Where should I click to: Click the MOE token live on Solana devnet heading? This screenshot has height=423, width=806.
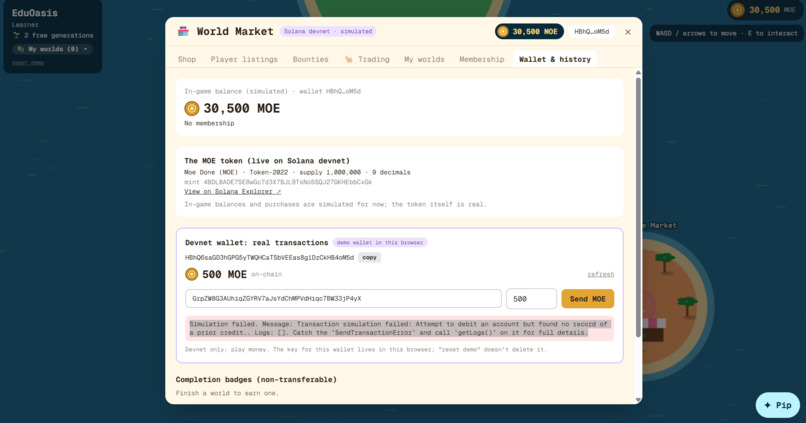tap(267, 161)
